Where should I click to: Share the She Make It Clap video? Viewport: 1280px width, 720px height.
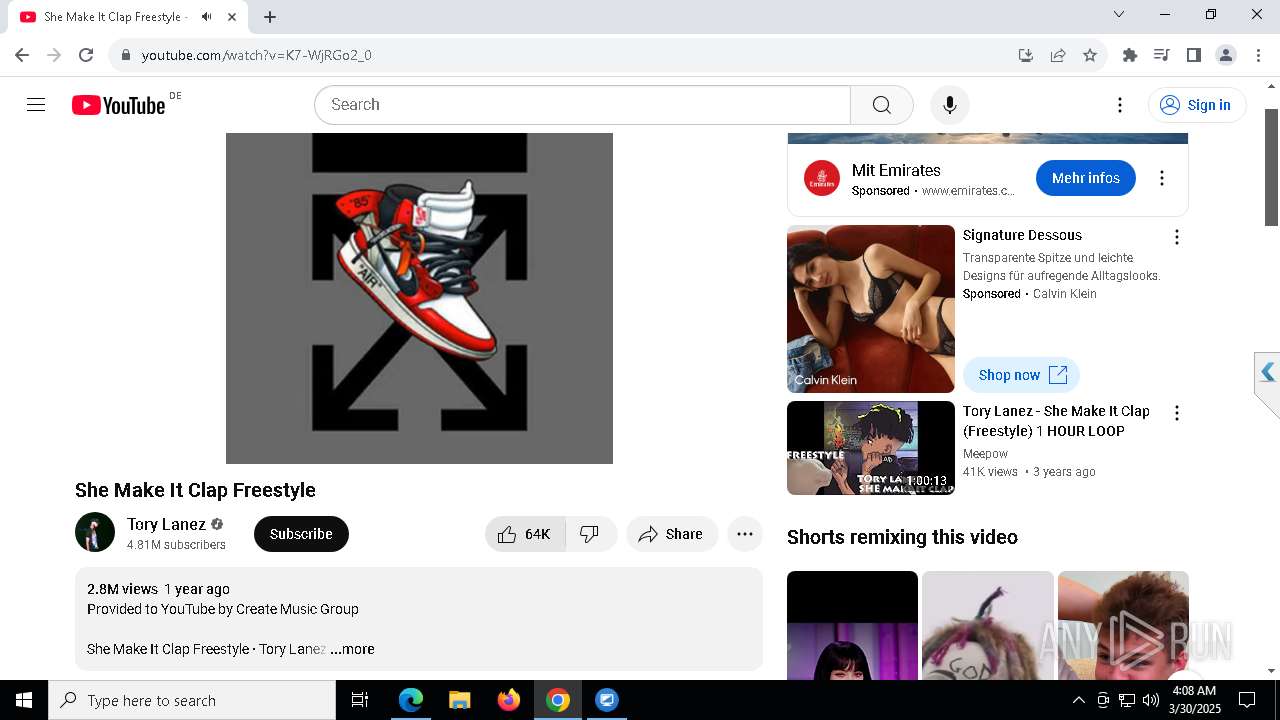point(671,534)
